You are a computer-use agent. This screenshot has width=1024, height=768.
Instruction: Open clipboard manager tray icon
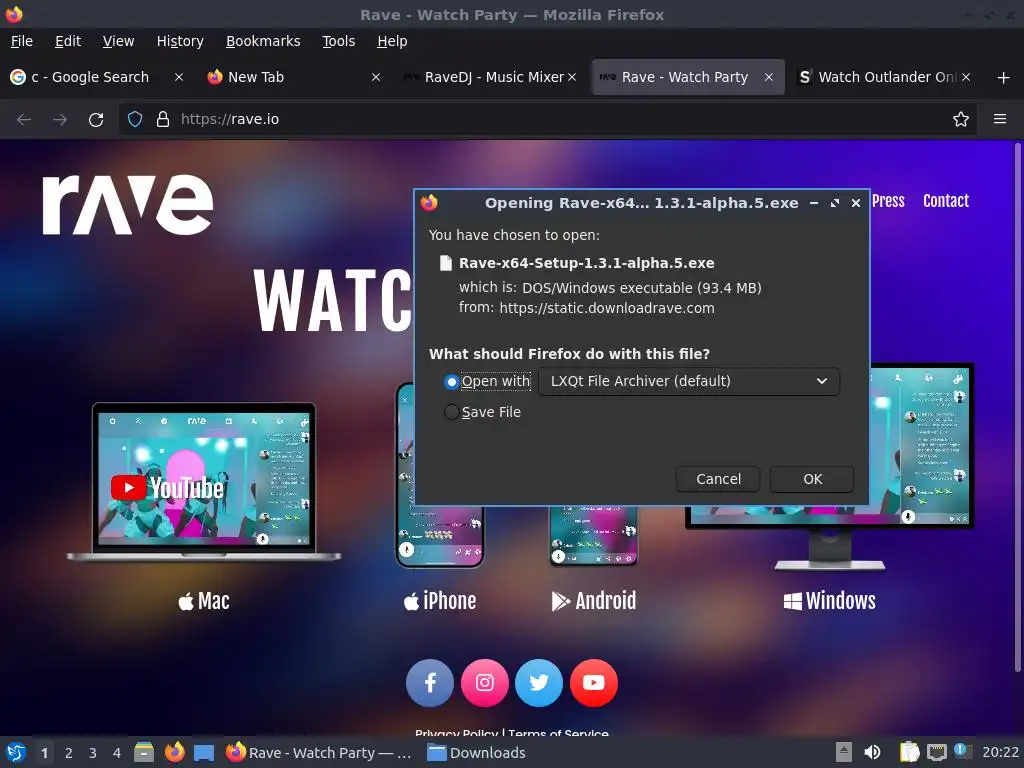pos(909,752)
